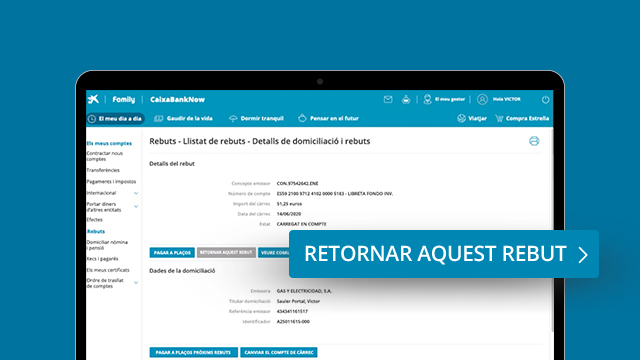Click the VEURE COMU... button
Image resolution: width=640 pixels, height=360 pixels.
click(x=273, y=253)
